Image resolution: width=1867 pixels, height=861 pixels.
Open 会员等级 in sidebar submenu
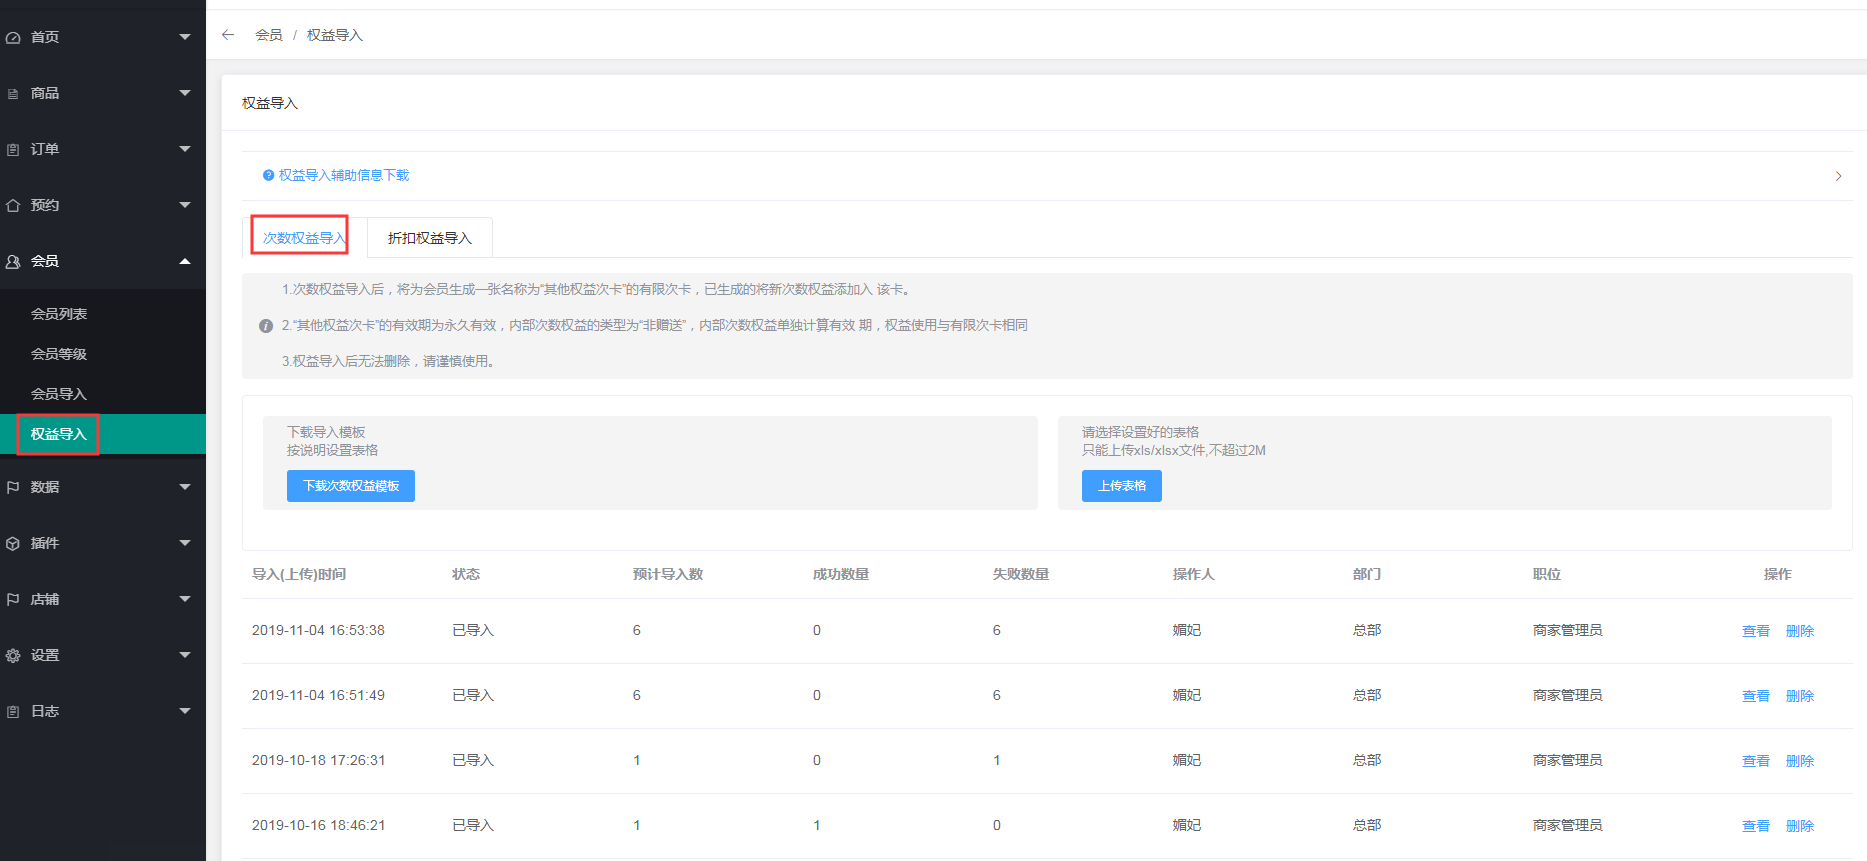(x=59, y=354)
